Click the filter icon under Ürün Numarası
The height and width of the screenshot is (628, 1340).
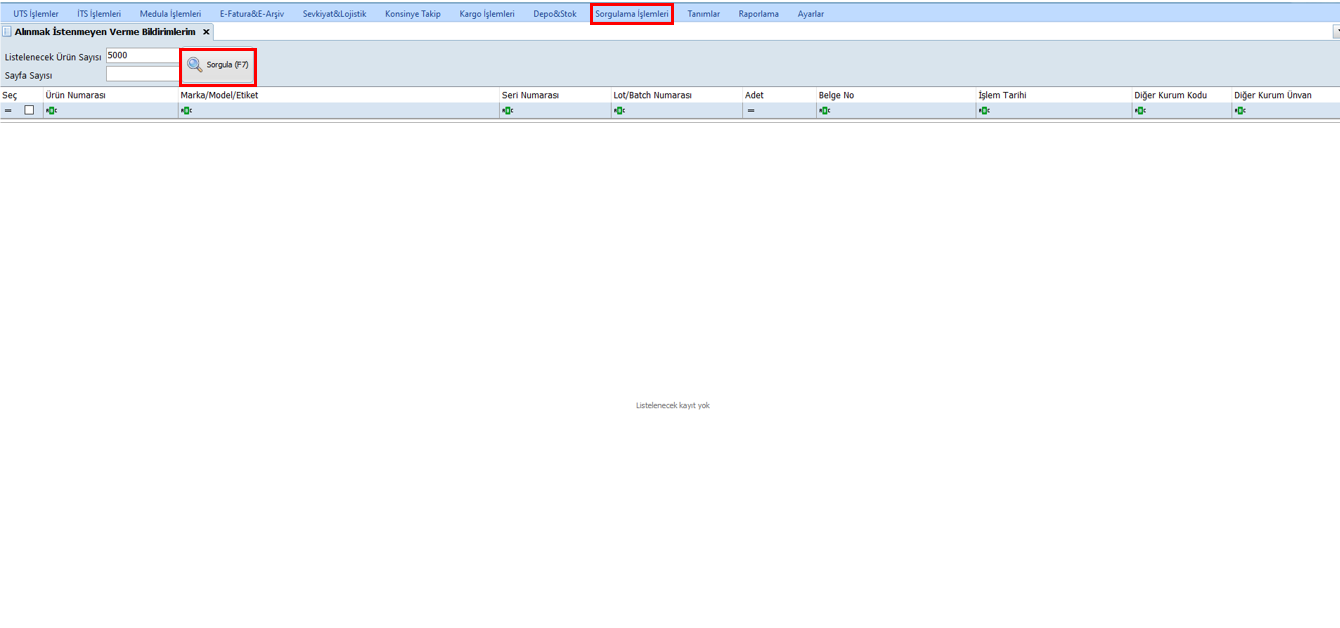[51, 111]
